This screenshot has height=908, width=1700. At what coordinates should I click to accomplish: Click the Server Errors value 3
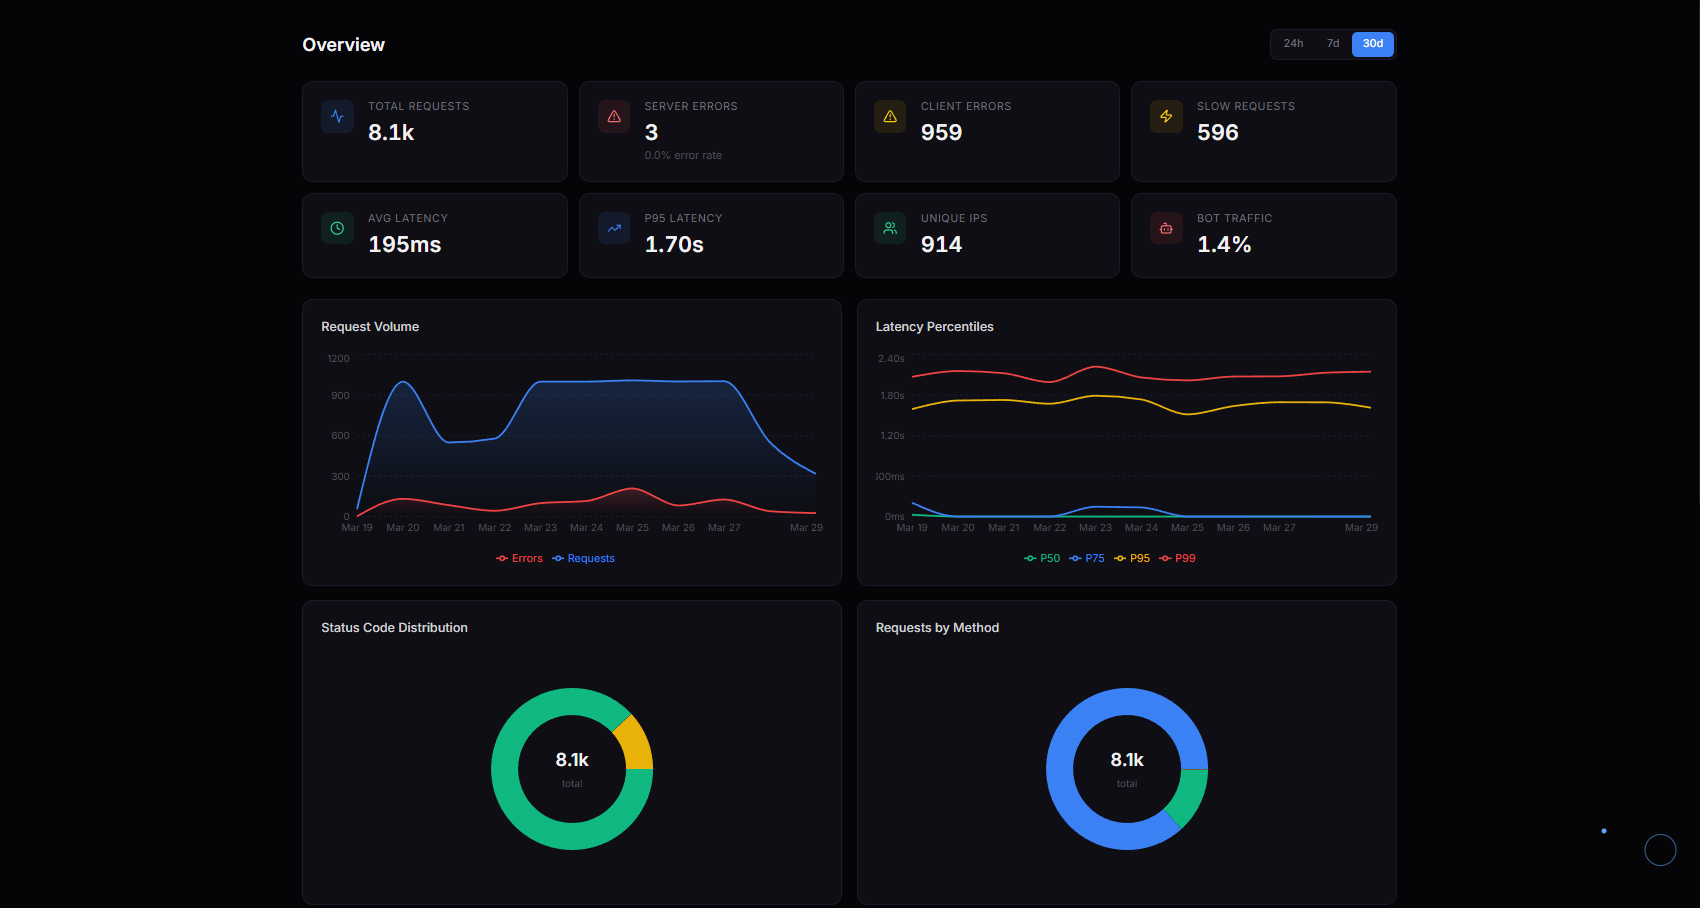point(651,133)
